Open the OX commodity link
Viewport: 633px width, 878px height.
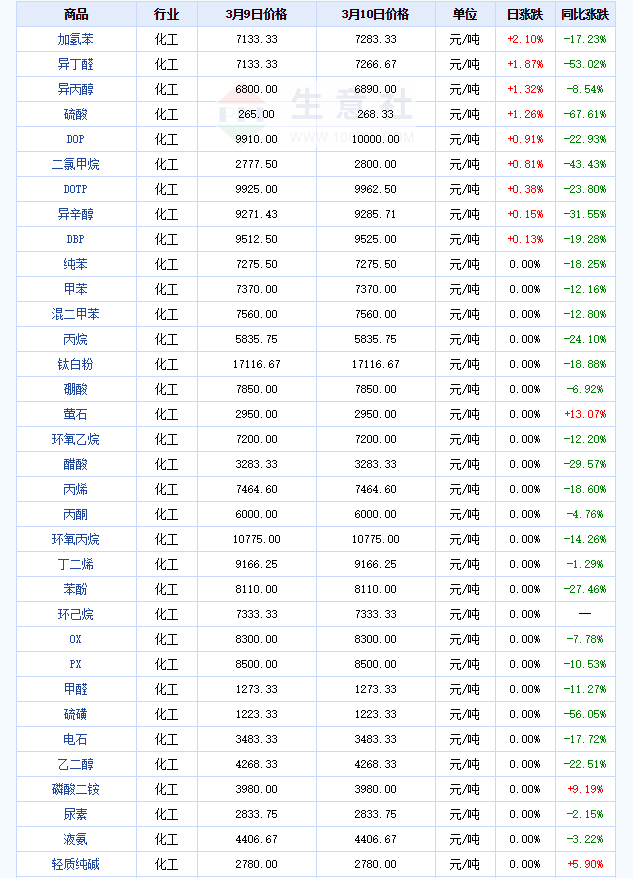tap(76, 639)
